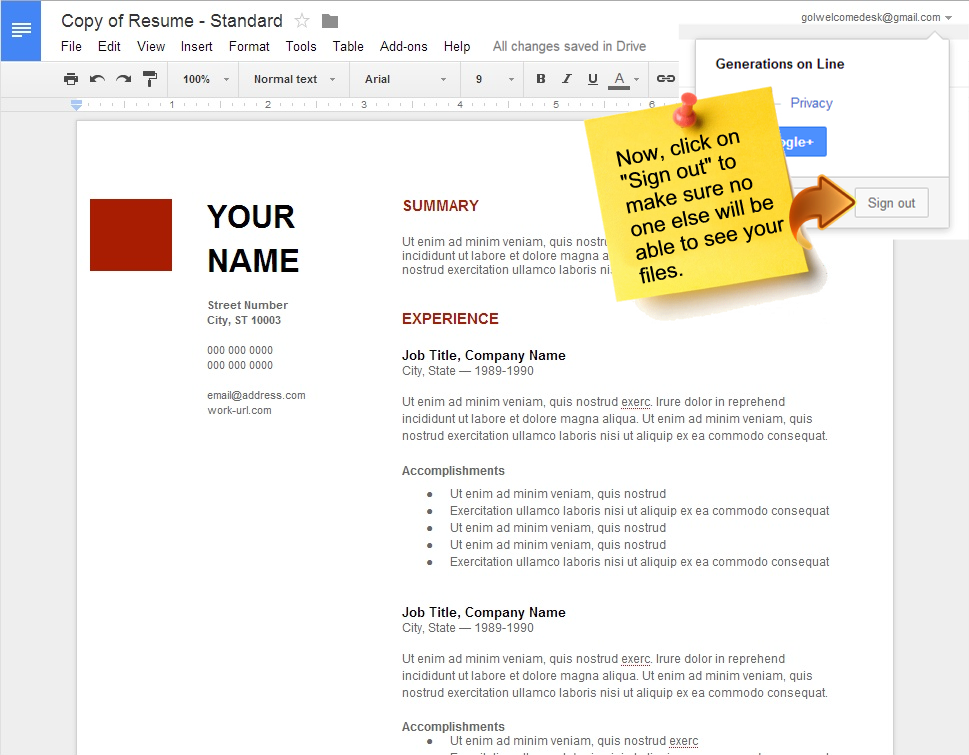Viewport: 969px width, 755px height.
Task: Star the Copy of Resume document
Action: [x=302, y=21]
